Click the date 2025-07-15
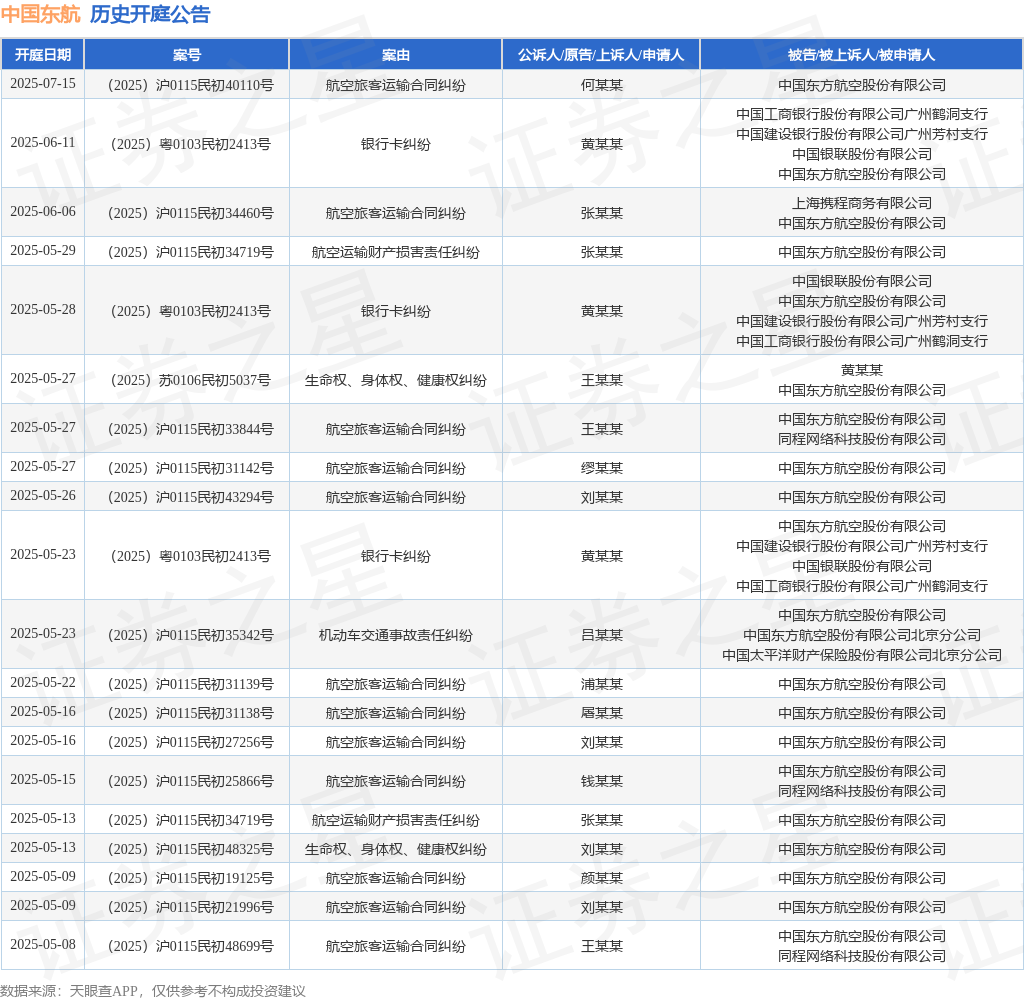 pos(43,84)
